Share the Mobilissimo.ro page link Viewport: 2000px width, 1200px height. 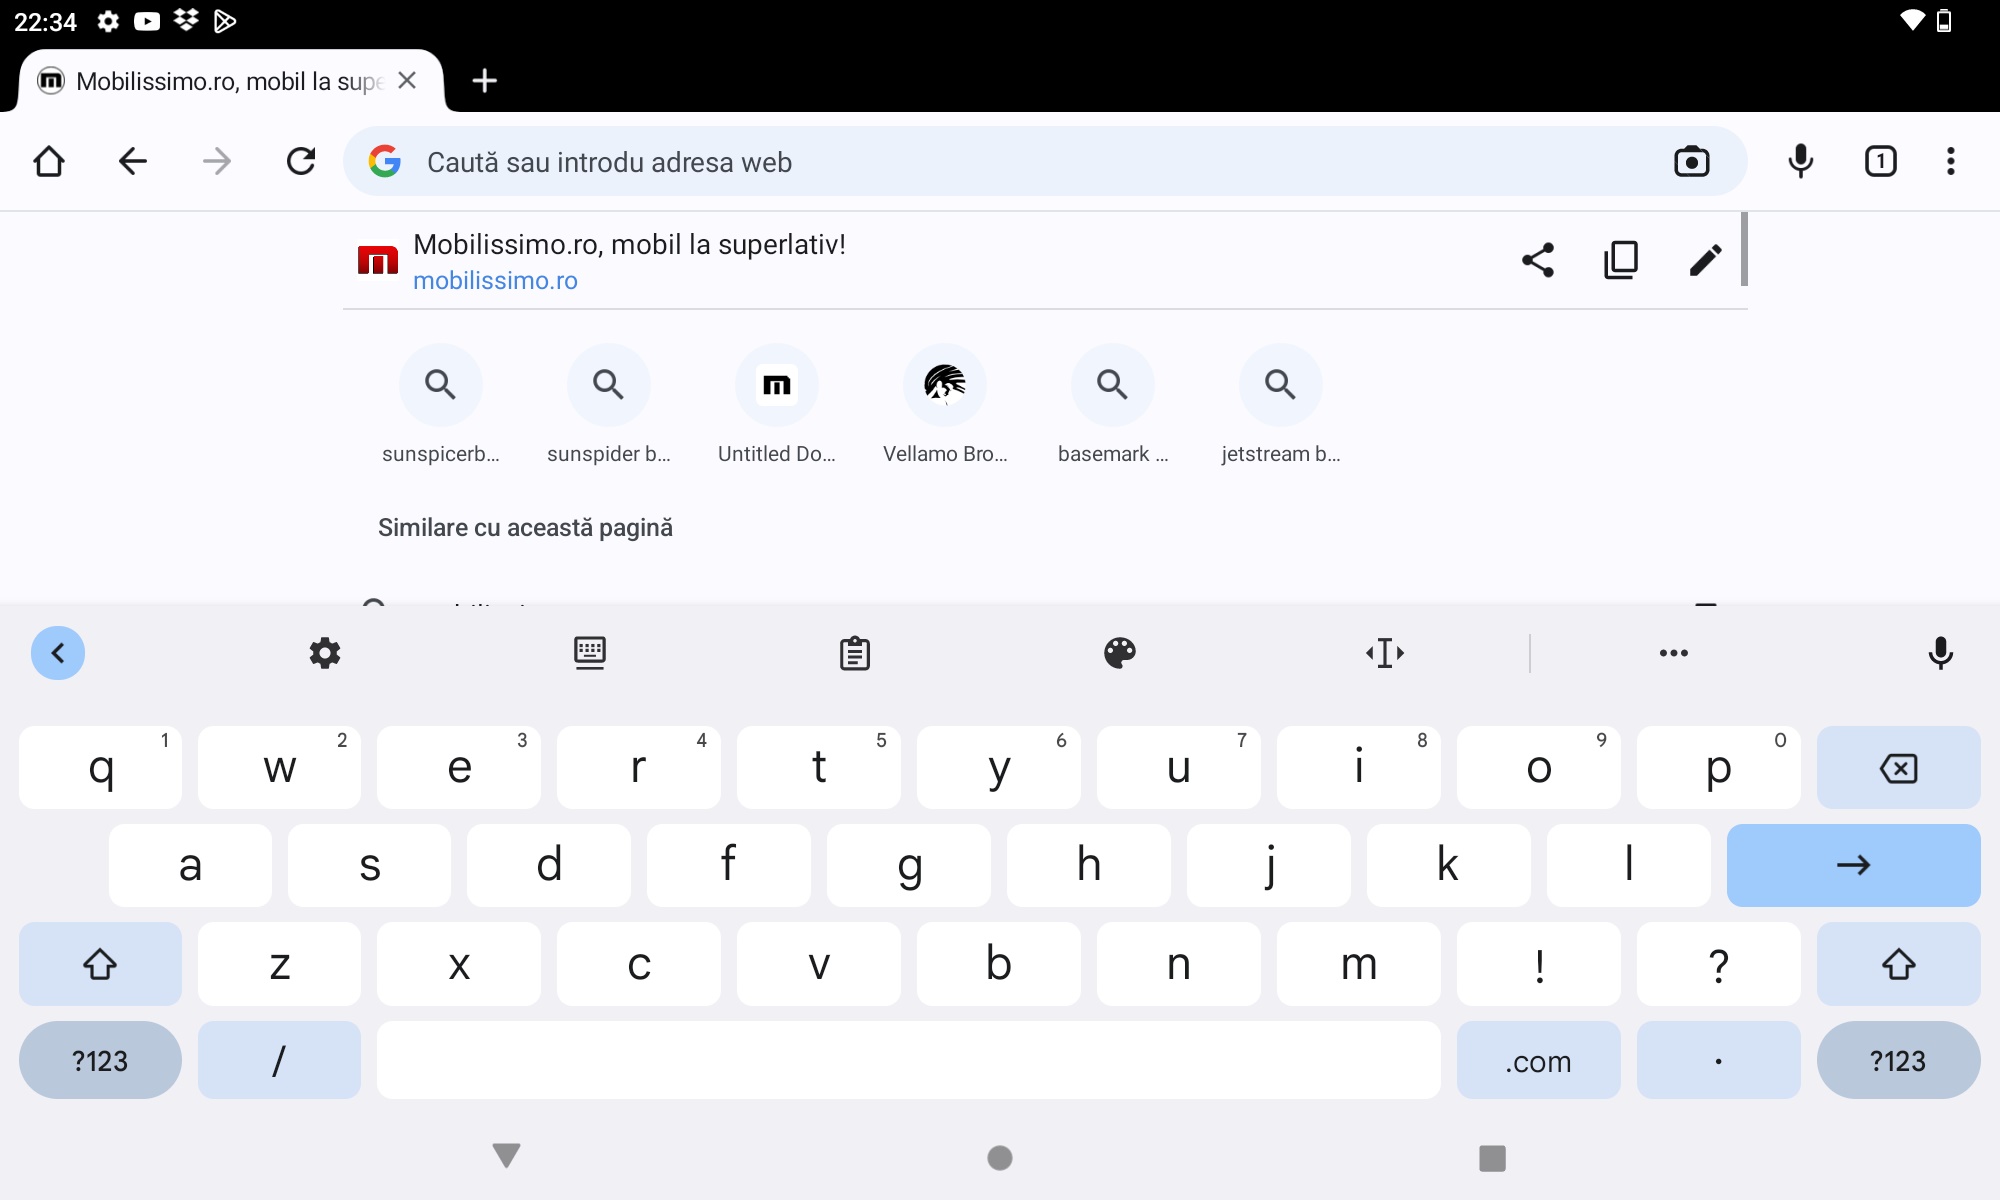(x=1538, y=260)
